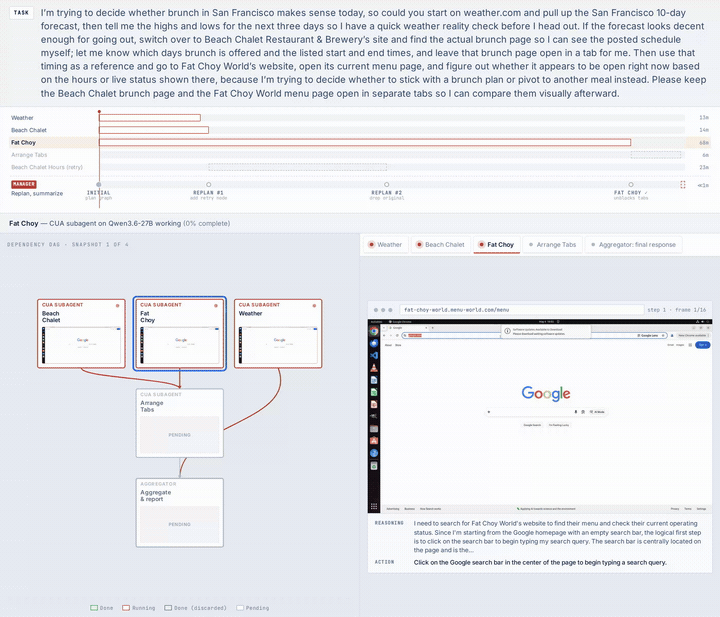Jump to the FAT CHOY timeline marker
Screen dimensions: 720x617
pos(631,185)
